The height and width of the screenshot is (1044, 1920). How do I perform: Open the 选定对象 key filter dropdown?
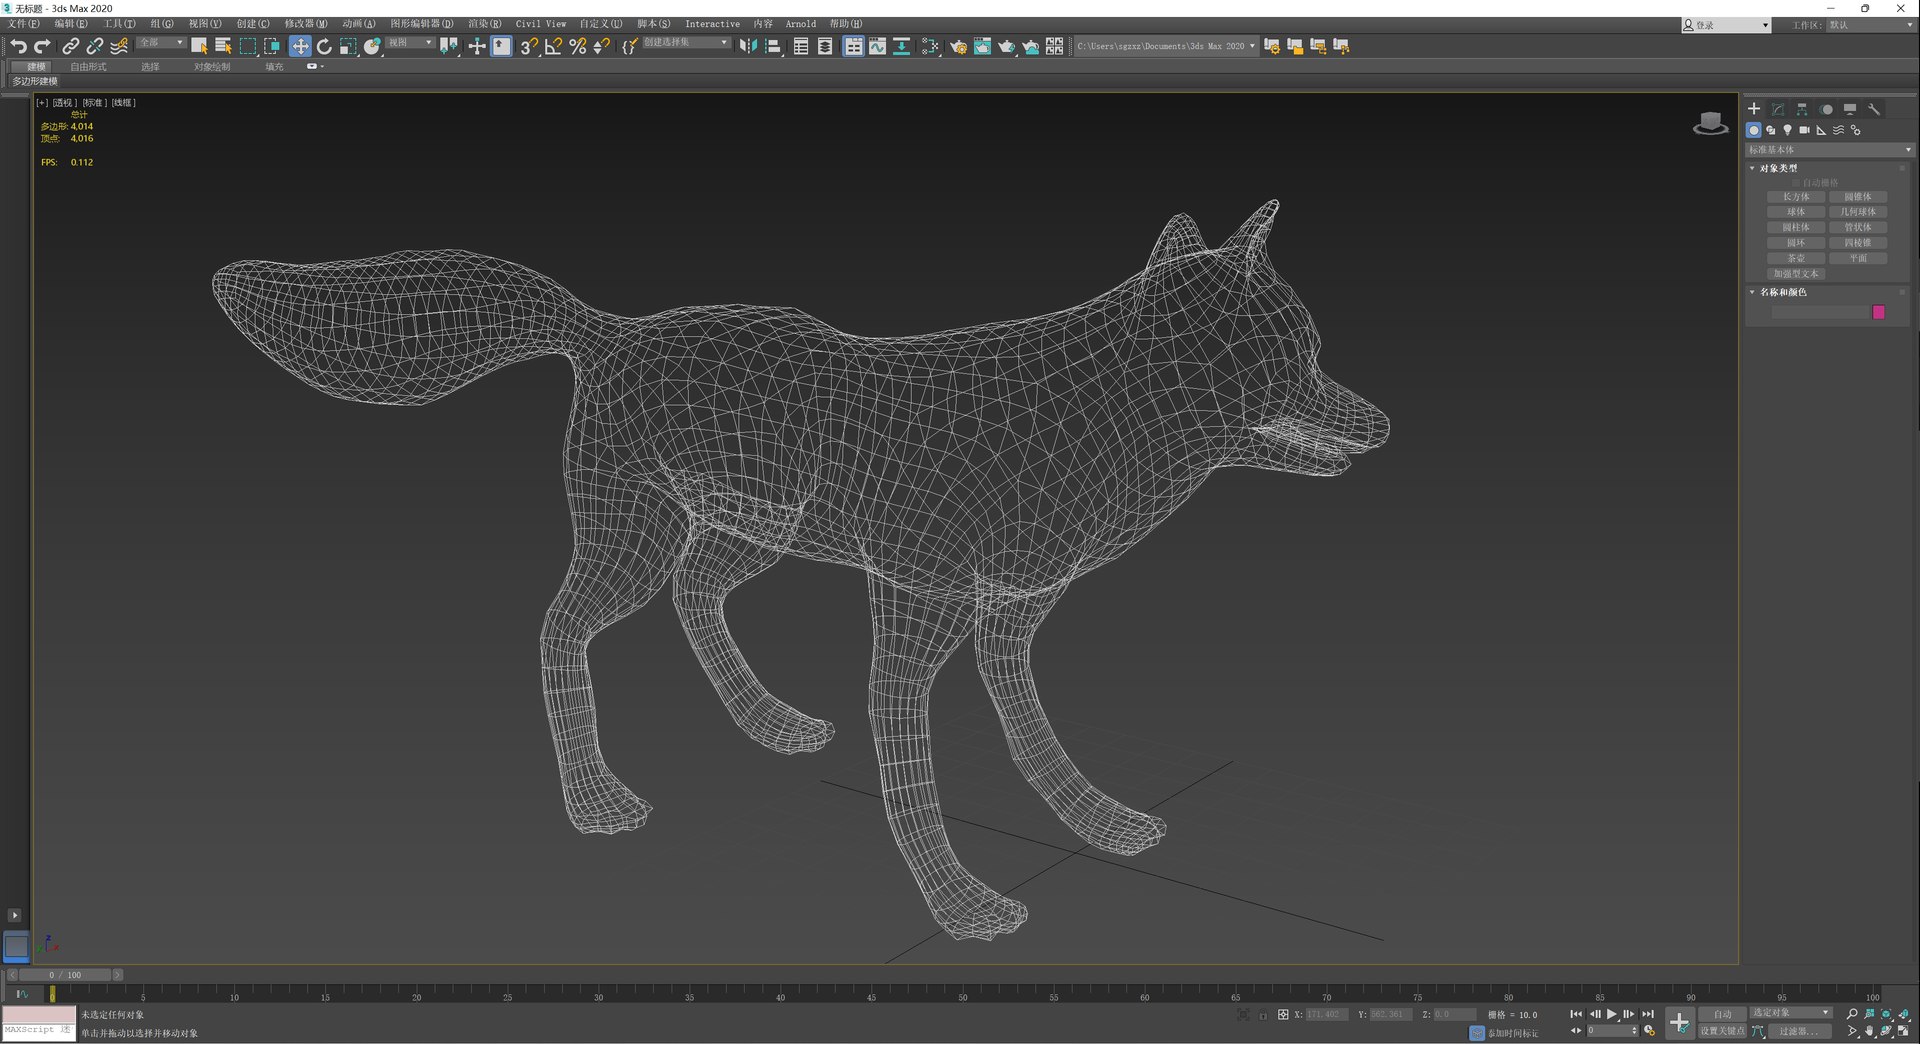click(1791, 1013)
